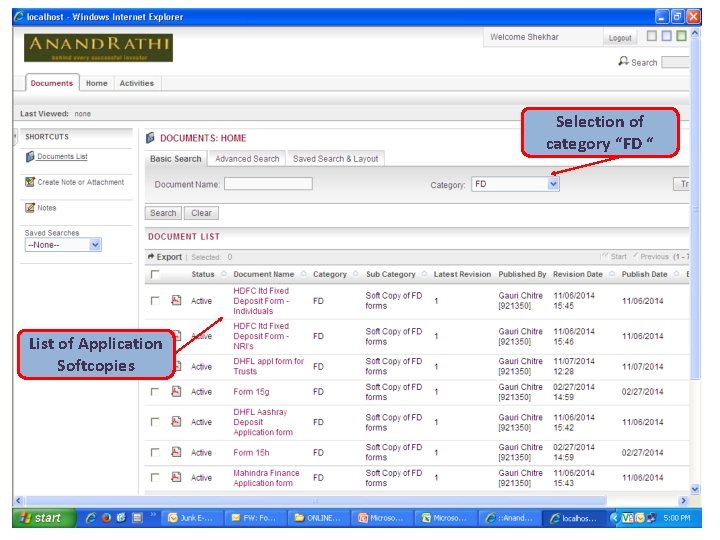Sort by Revision Date column arrow icon
This screenshot has height=540, width=720.
(612, 274)
